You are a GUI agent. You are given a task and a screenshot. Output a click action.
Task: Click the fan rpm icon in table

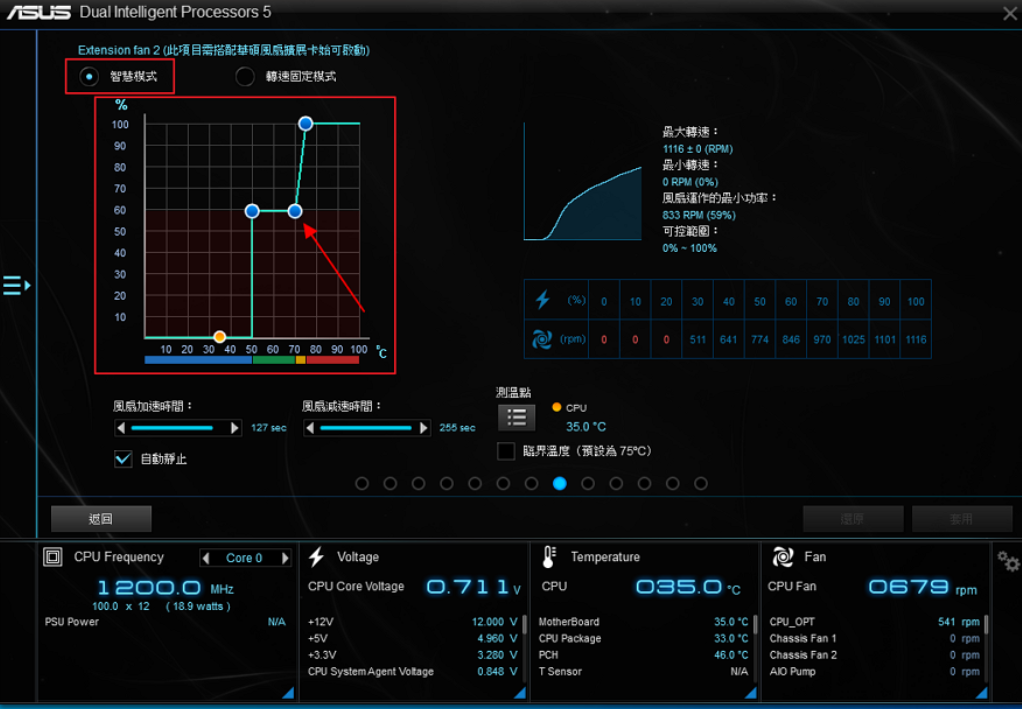tap(542, 340)
